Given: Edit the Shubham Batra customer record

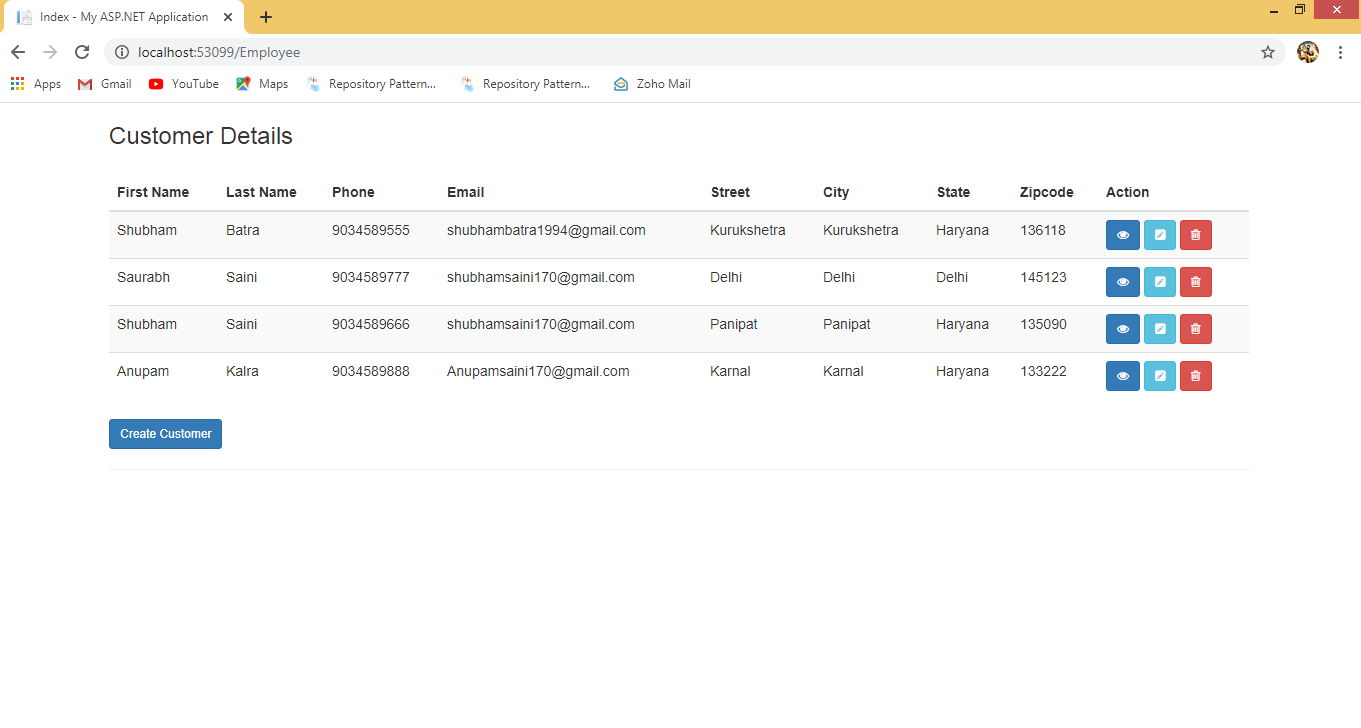Looking at the screenshot, I should [x=1159, y=235].
